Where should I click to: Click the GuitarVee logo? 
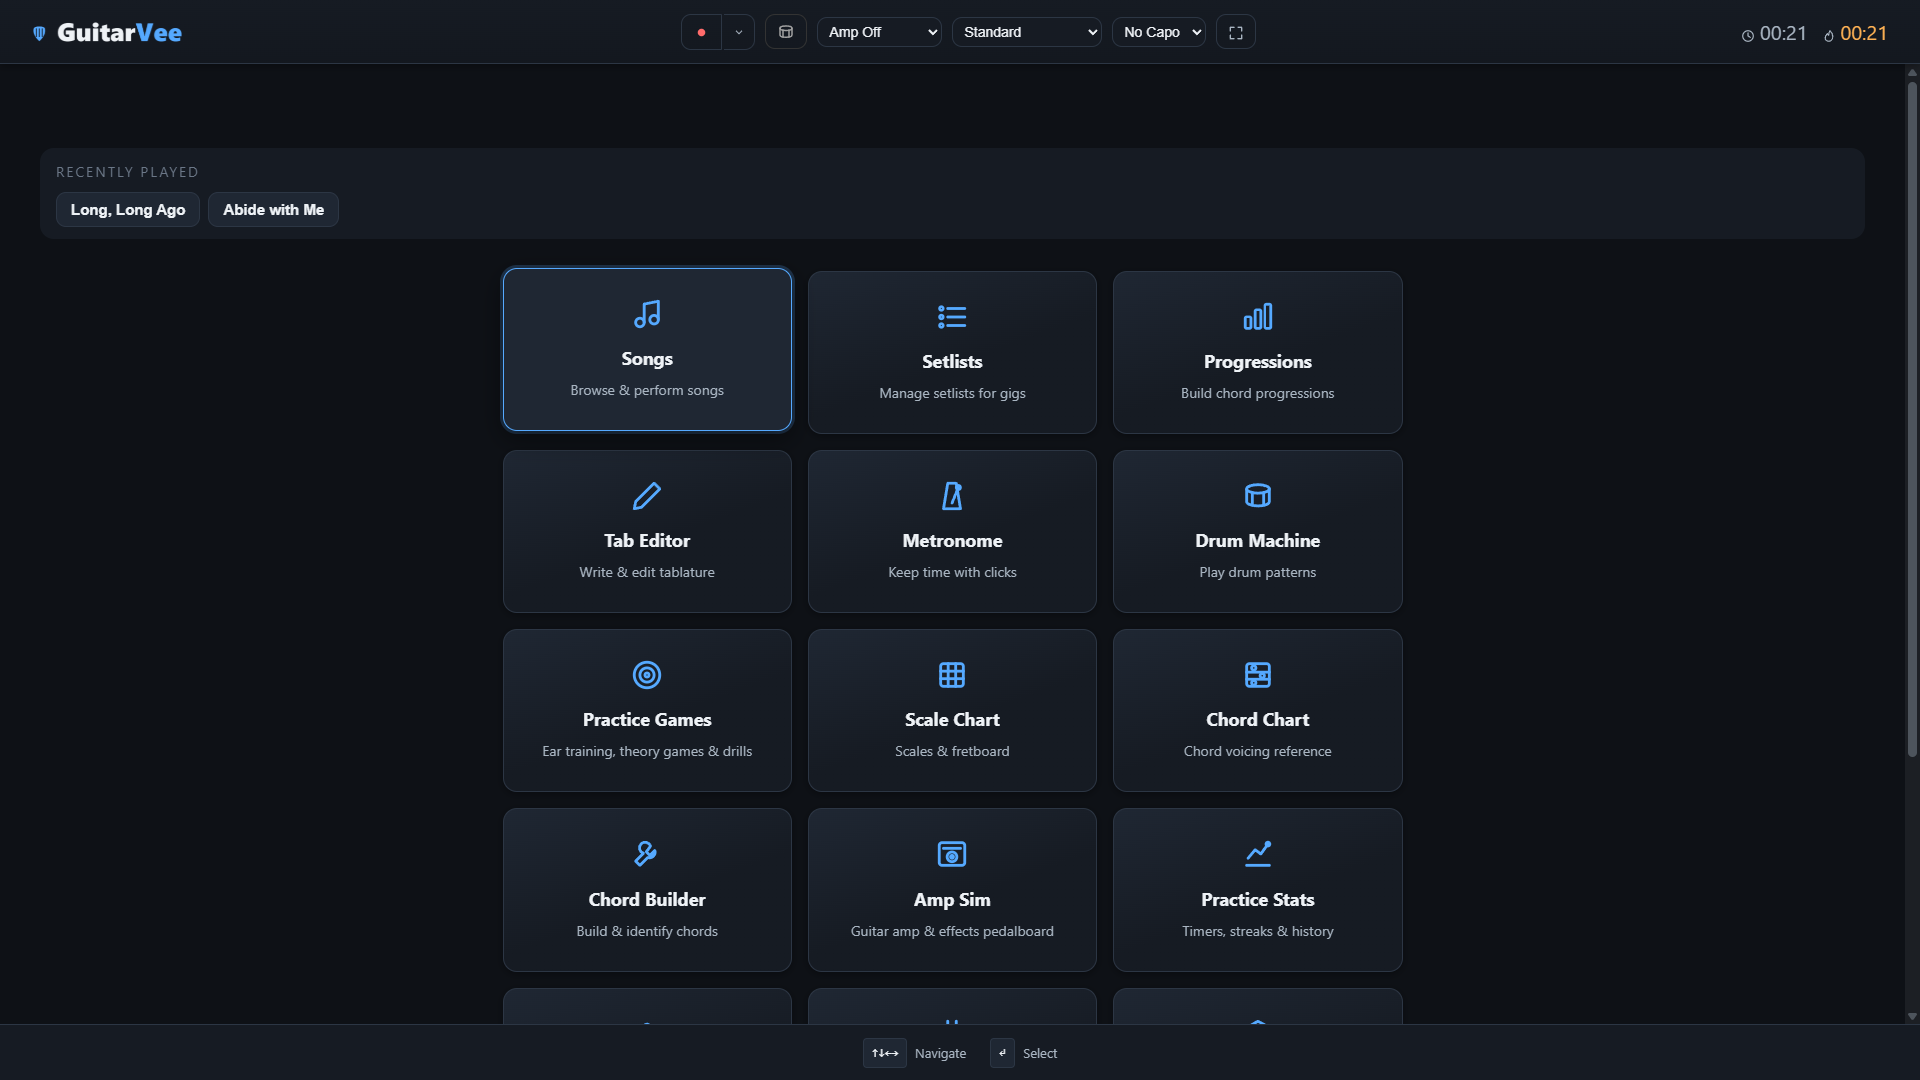pos(107,33)
